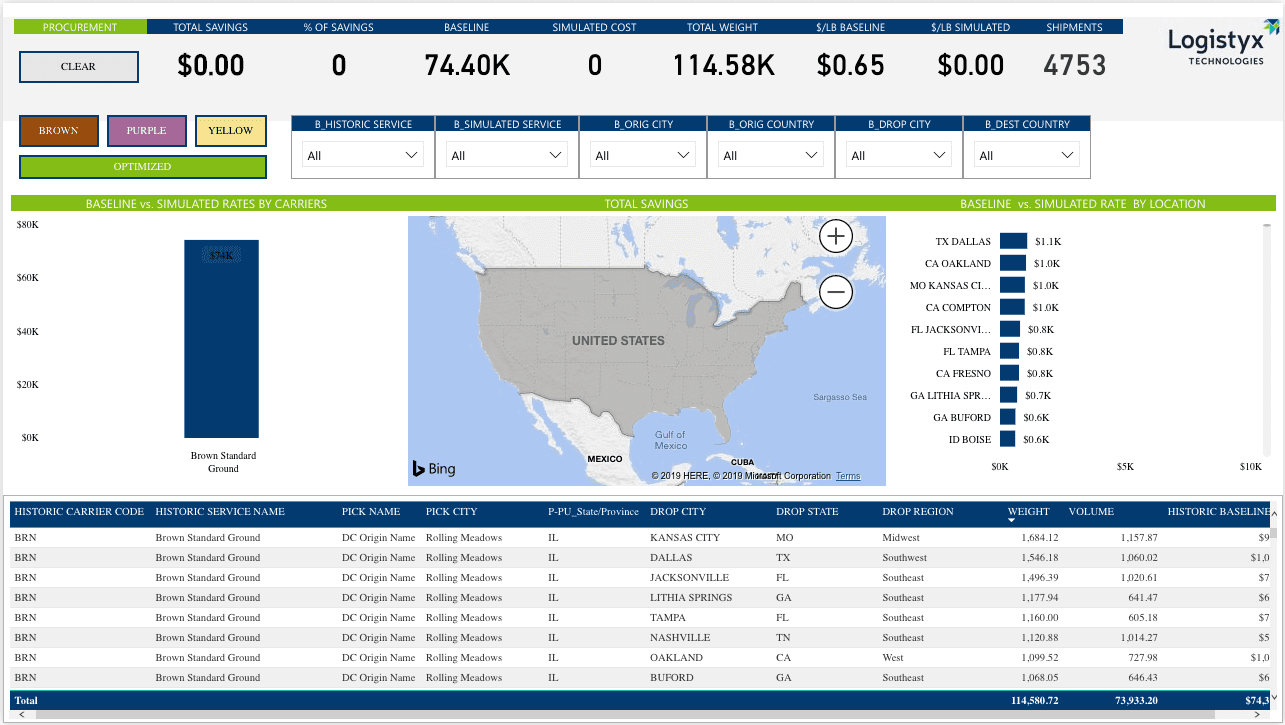Viewport: 1285px width, 725px height.
Task: Toggle the YELLOW carrier filter
Action: [231, 131]
